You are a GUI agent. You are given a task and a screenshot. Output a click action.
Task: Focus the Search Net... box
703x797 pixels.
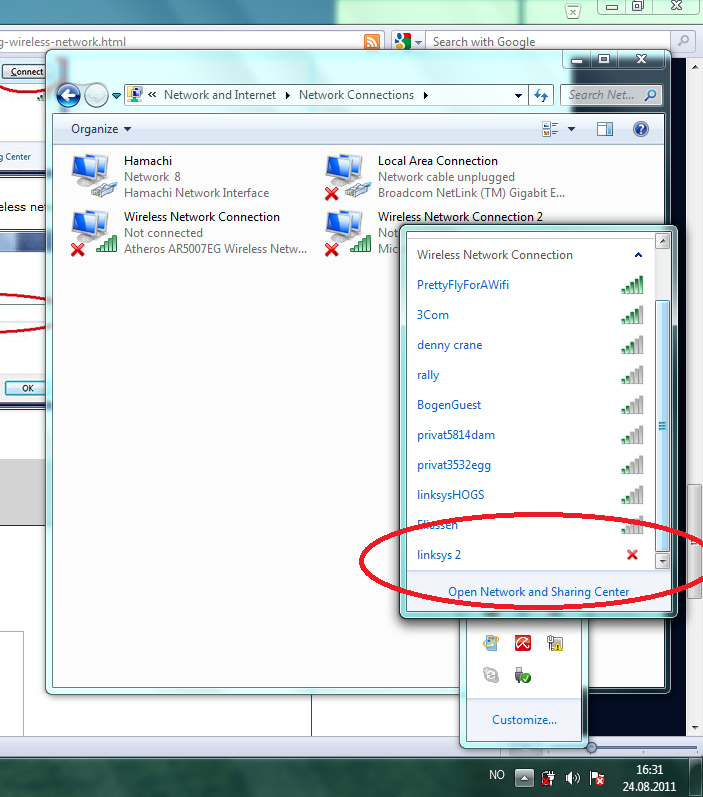611,95
